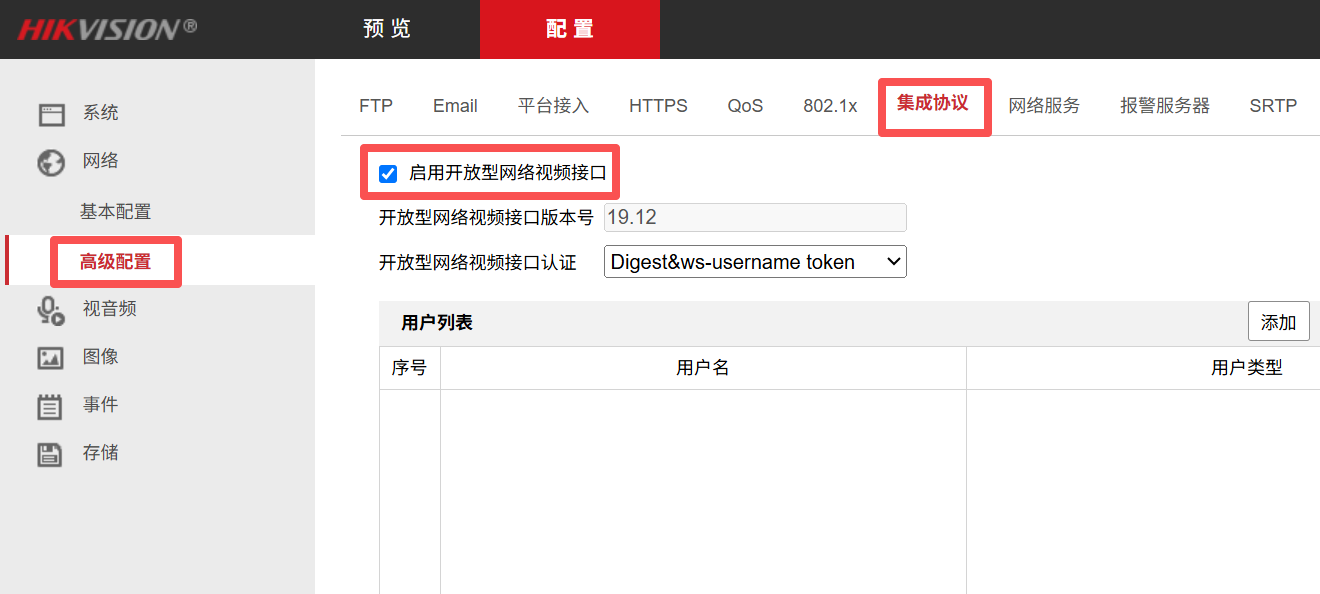Toggle 启用开放型网络视频接口 checkbox
Viewport: 1320px width, 594px height.
388,174
